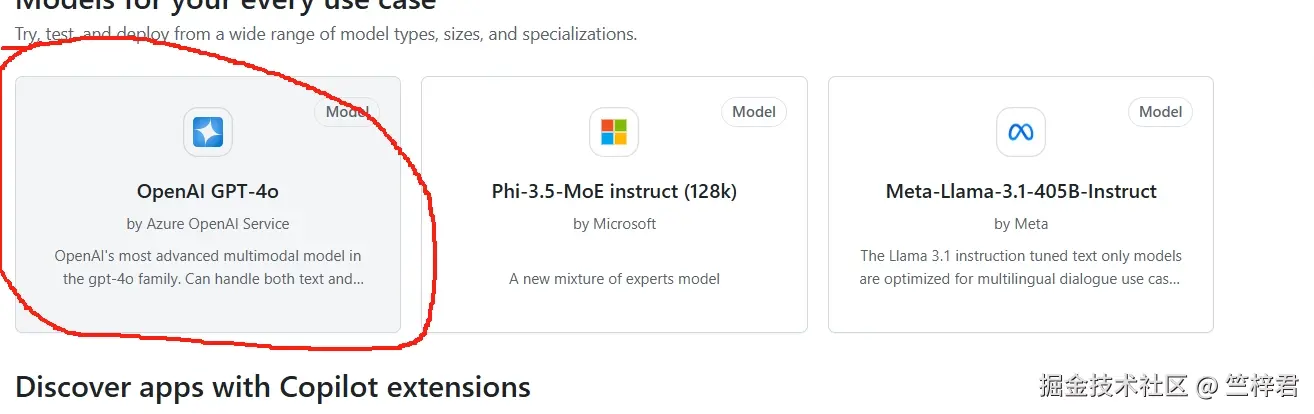The height and width of the screenshot is (414, 1314).
Task: Click the Meta infinity logo icon
Action: pos(1021,132)
